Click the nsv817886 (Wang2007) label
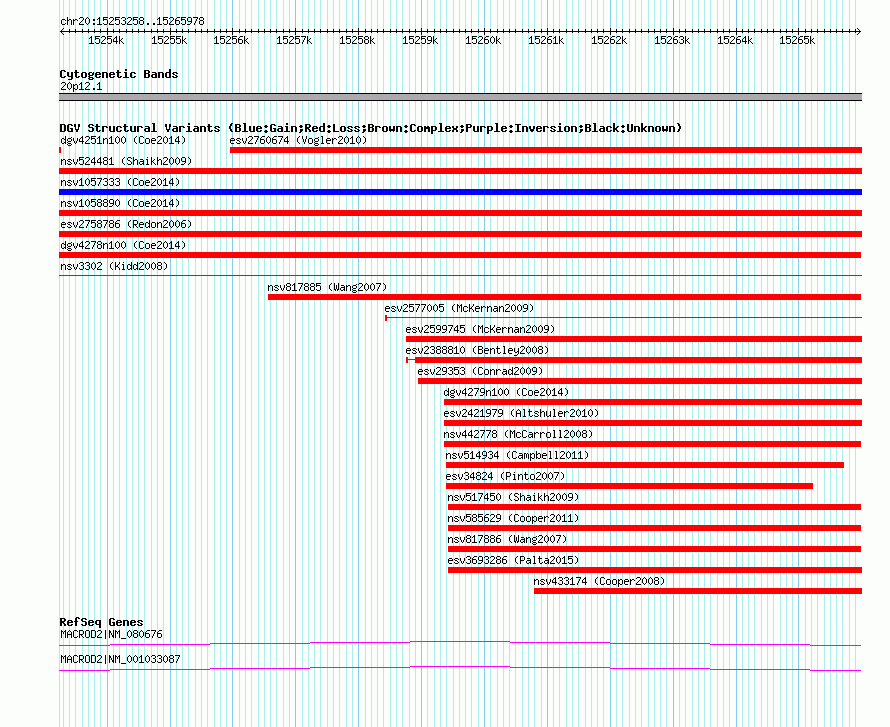The width and height of the screenshot is (890, 727). click(x=507, y=539)
